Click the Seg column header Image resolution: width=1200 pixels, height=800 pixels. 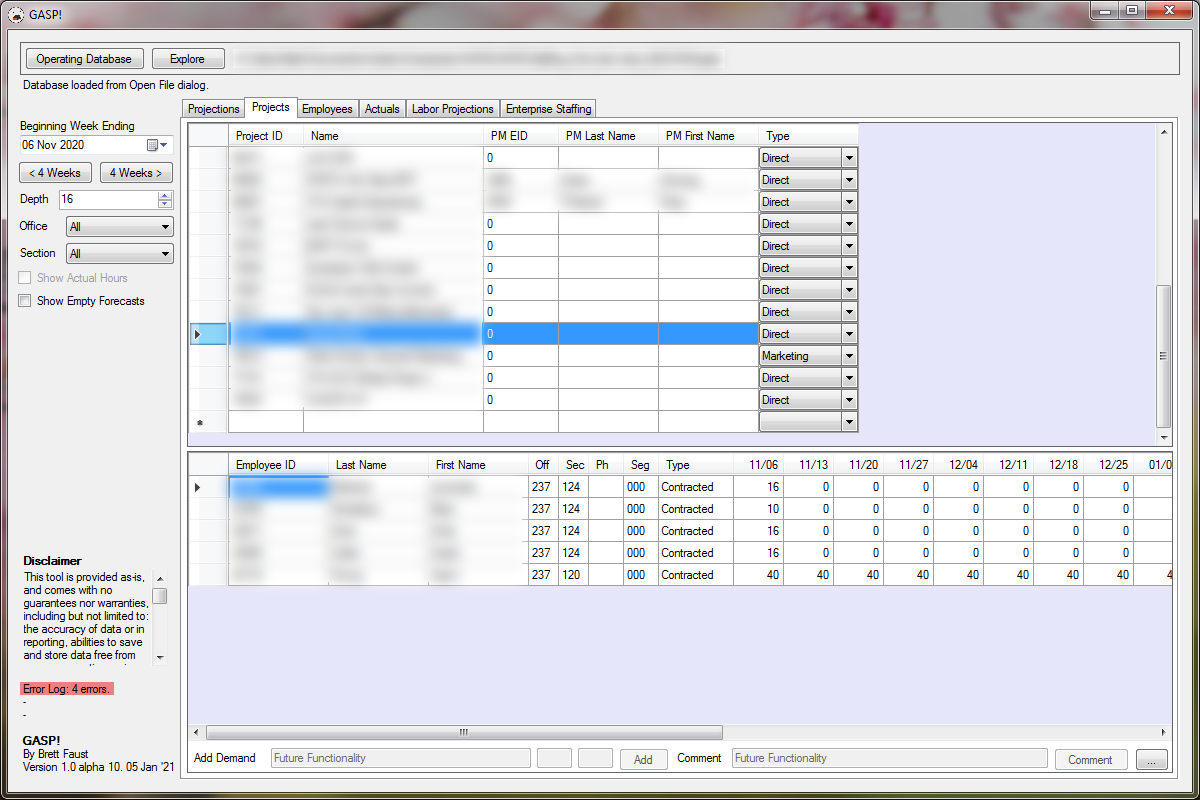coord(640,465)
